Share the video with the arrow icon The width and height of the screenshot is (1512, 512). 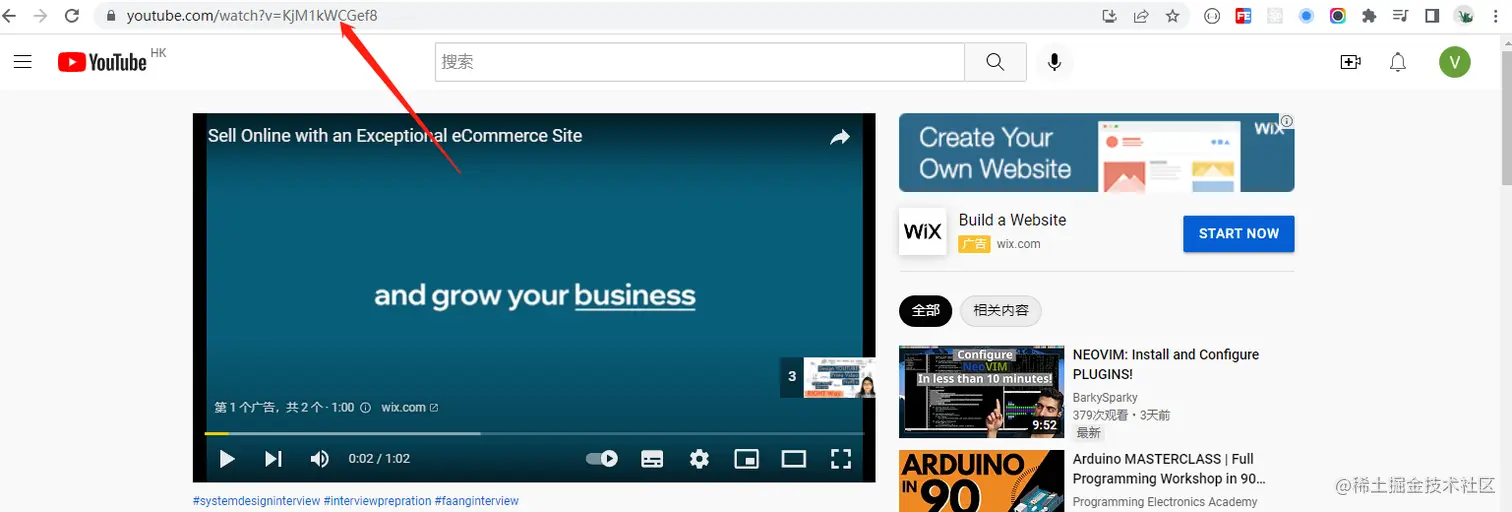click(x=840, y=137)
